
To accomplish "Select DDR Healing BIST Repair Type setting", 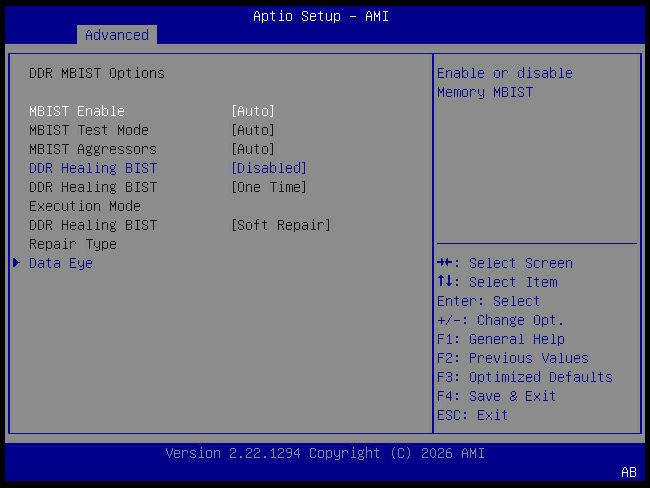I will 93,235.
